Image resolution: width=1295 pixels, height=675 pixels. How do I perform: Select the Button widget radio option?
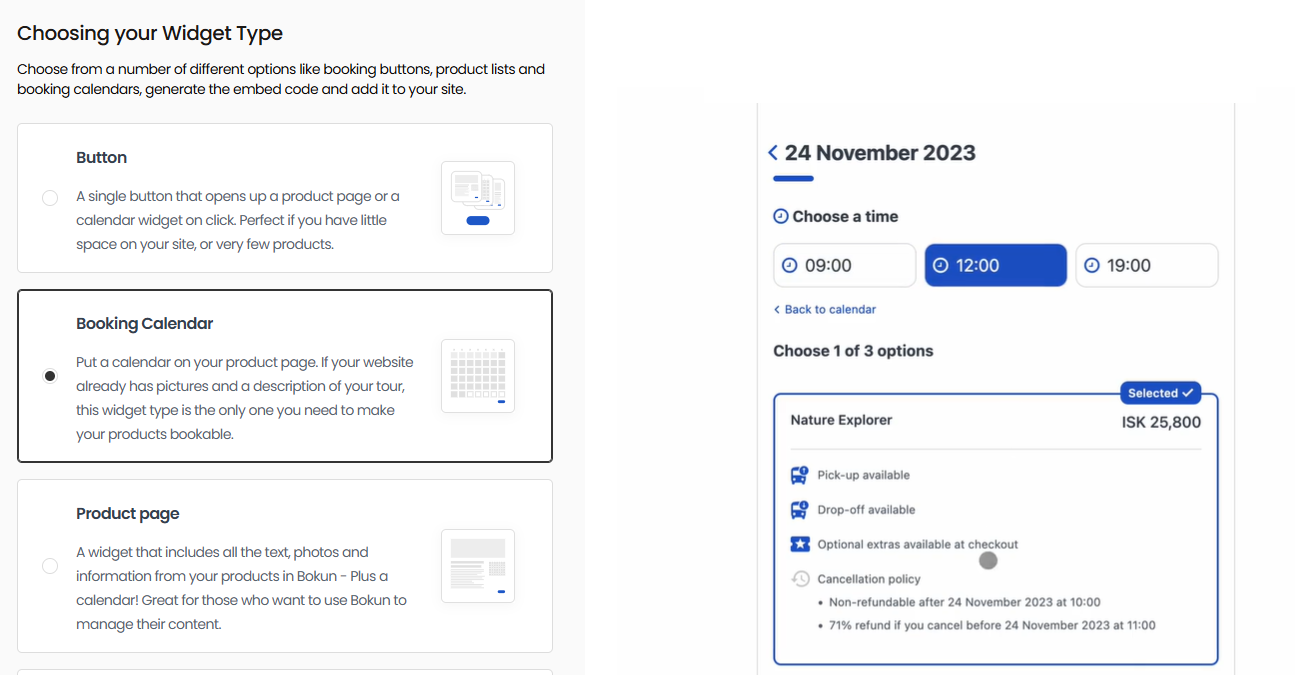50,198
